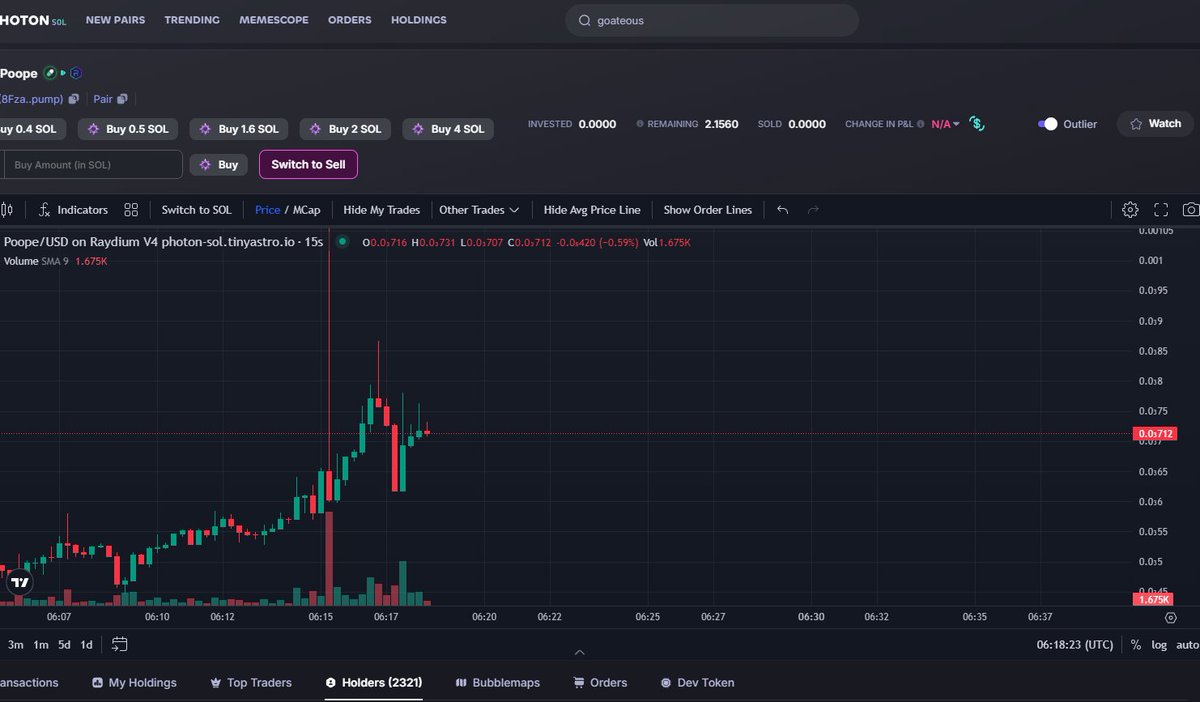Select the 5d time range

(64, 645)
